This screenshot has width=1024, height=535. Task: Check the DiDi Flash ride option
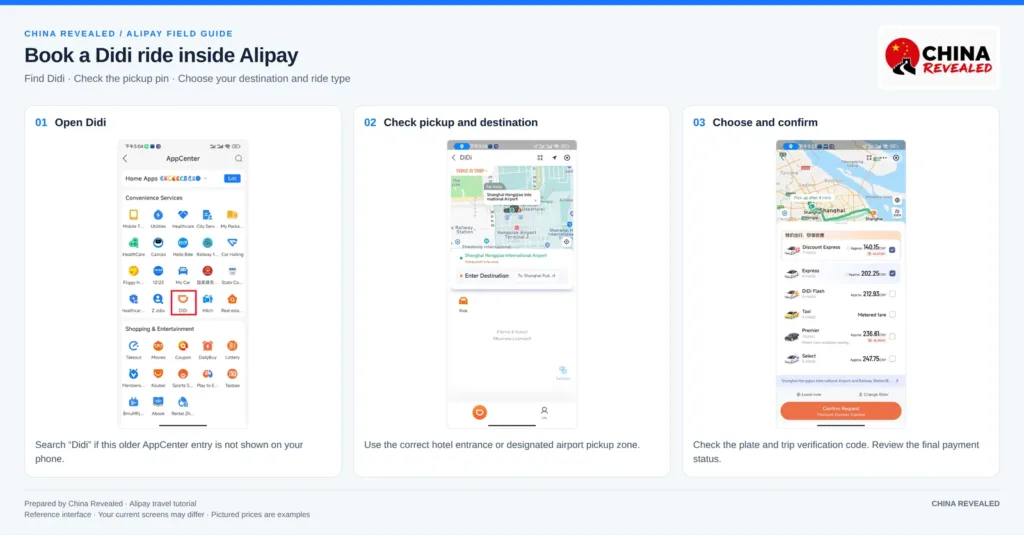(x=892, y=294)
